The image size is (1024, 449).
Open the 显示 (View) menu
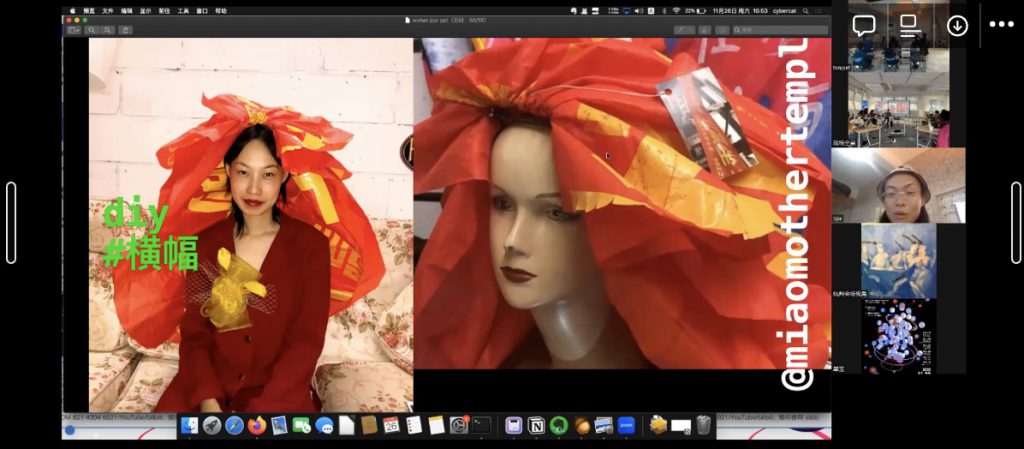pos(145,11)
